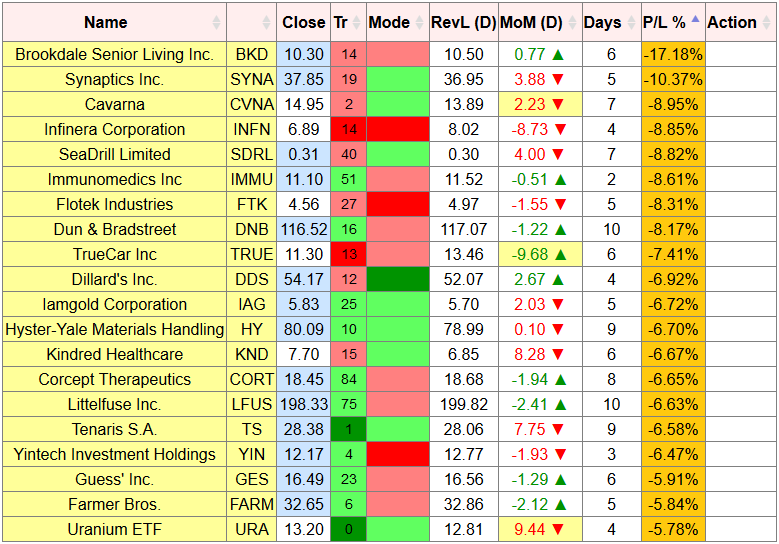Click Brookdale green up MoM arrow
The width and height of the screenshot is (779, 544).
pyautogui.click(x=558, y=54)
